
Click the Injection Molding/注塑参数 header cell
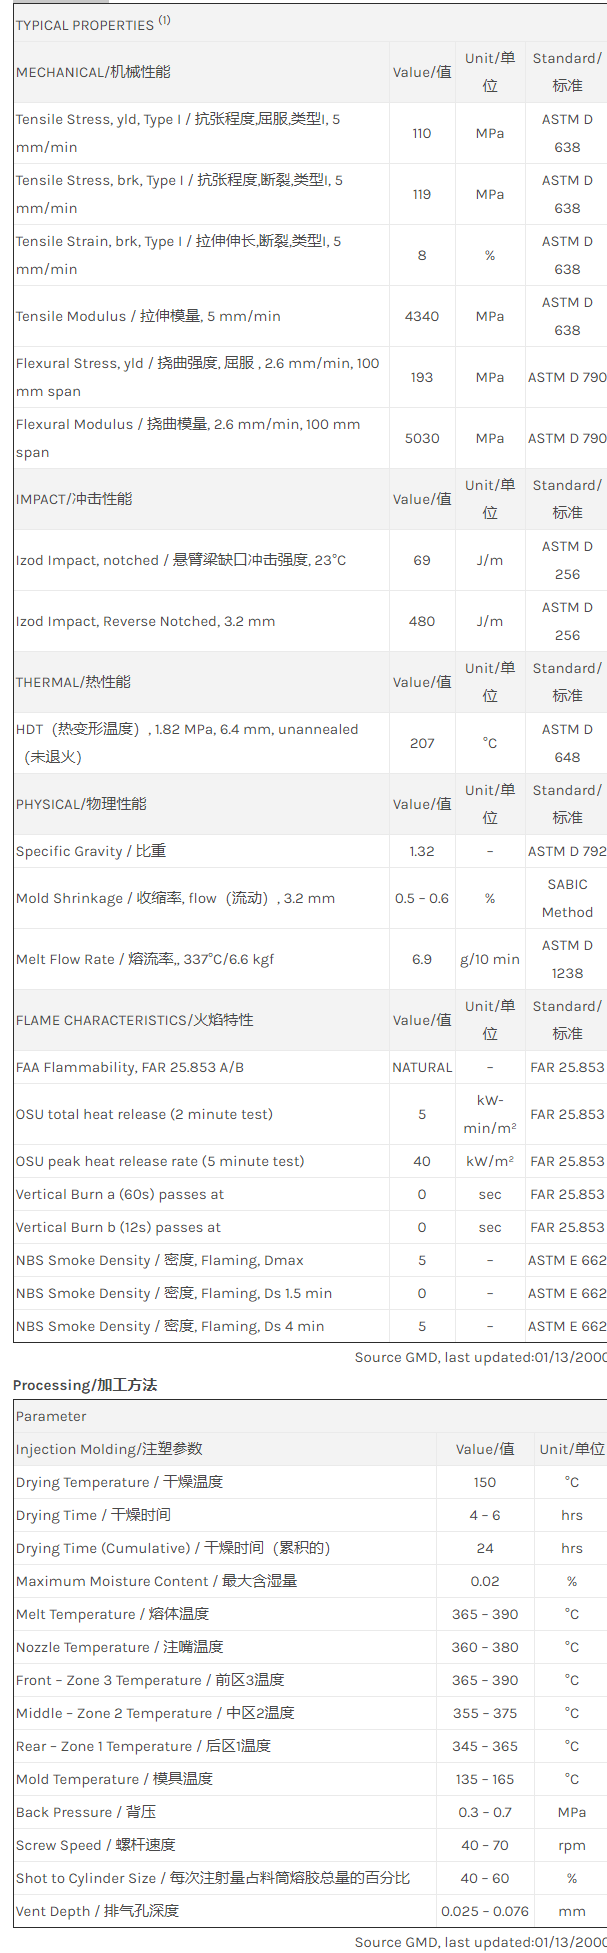109,1449
